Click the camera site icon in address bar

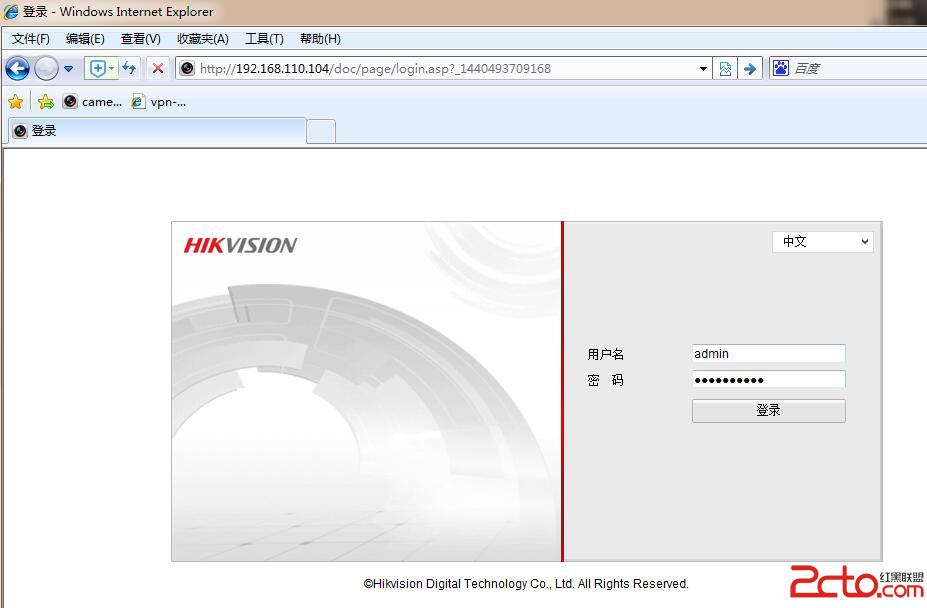(187, 69)
